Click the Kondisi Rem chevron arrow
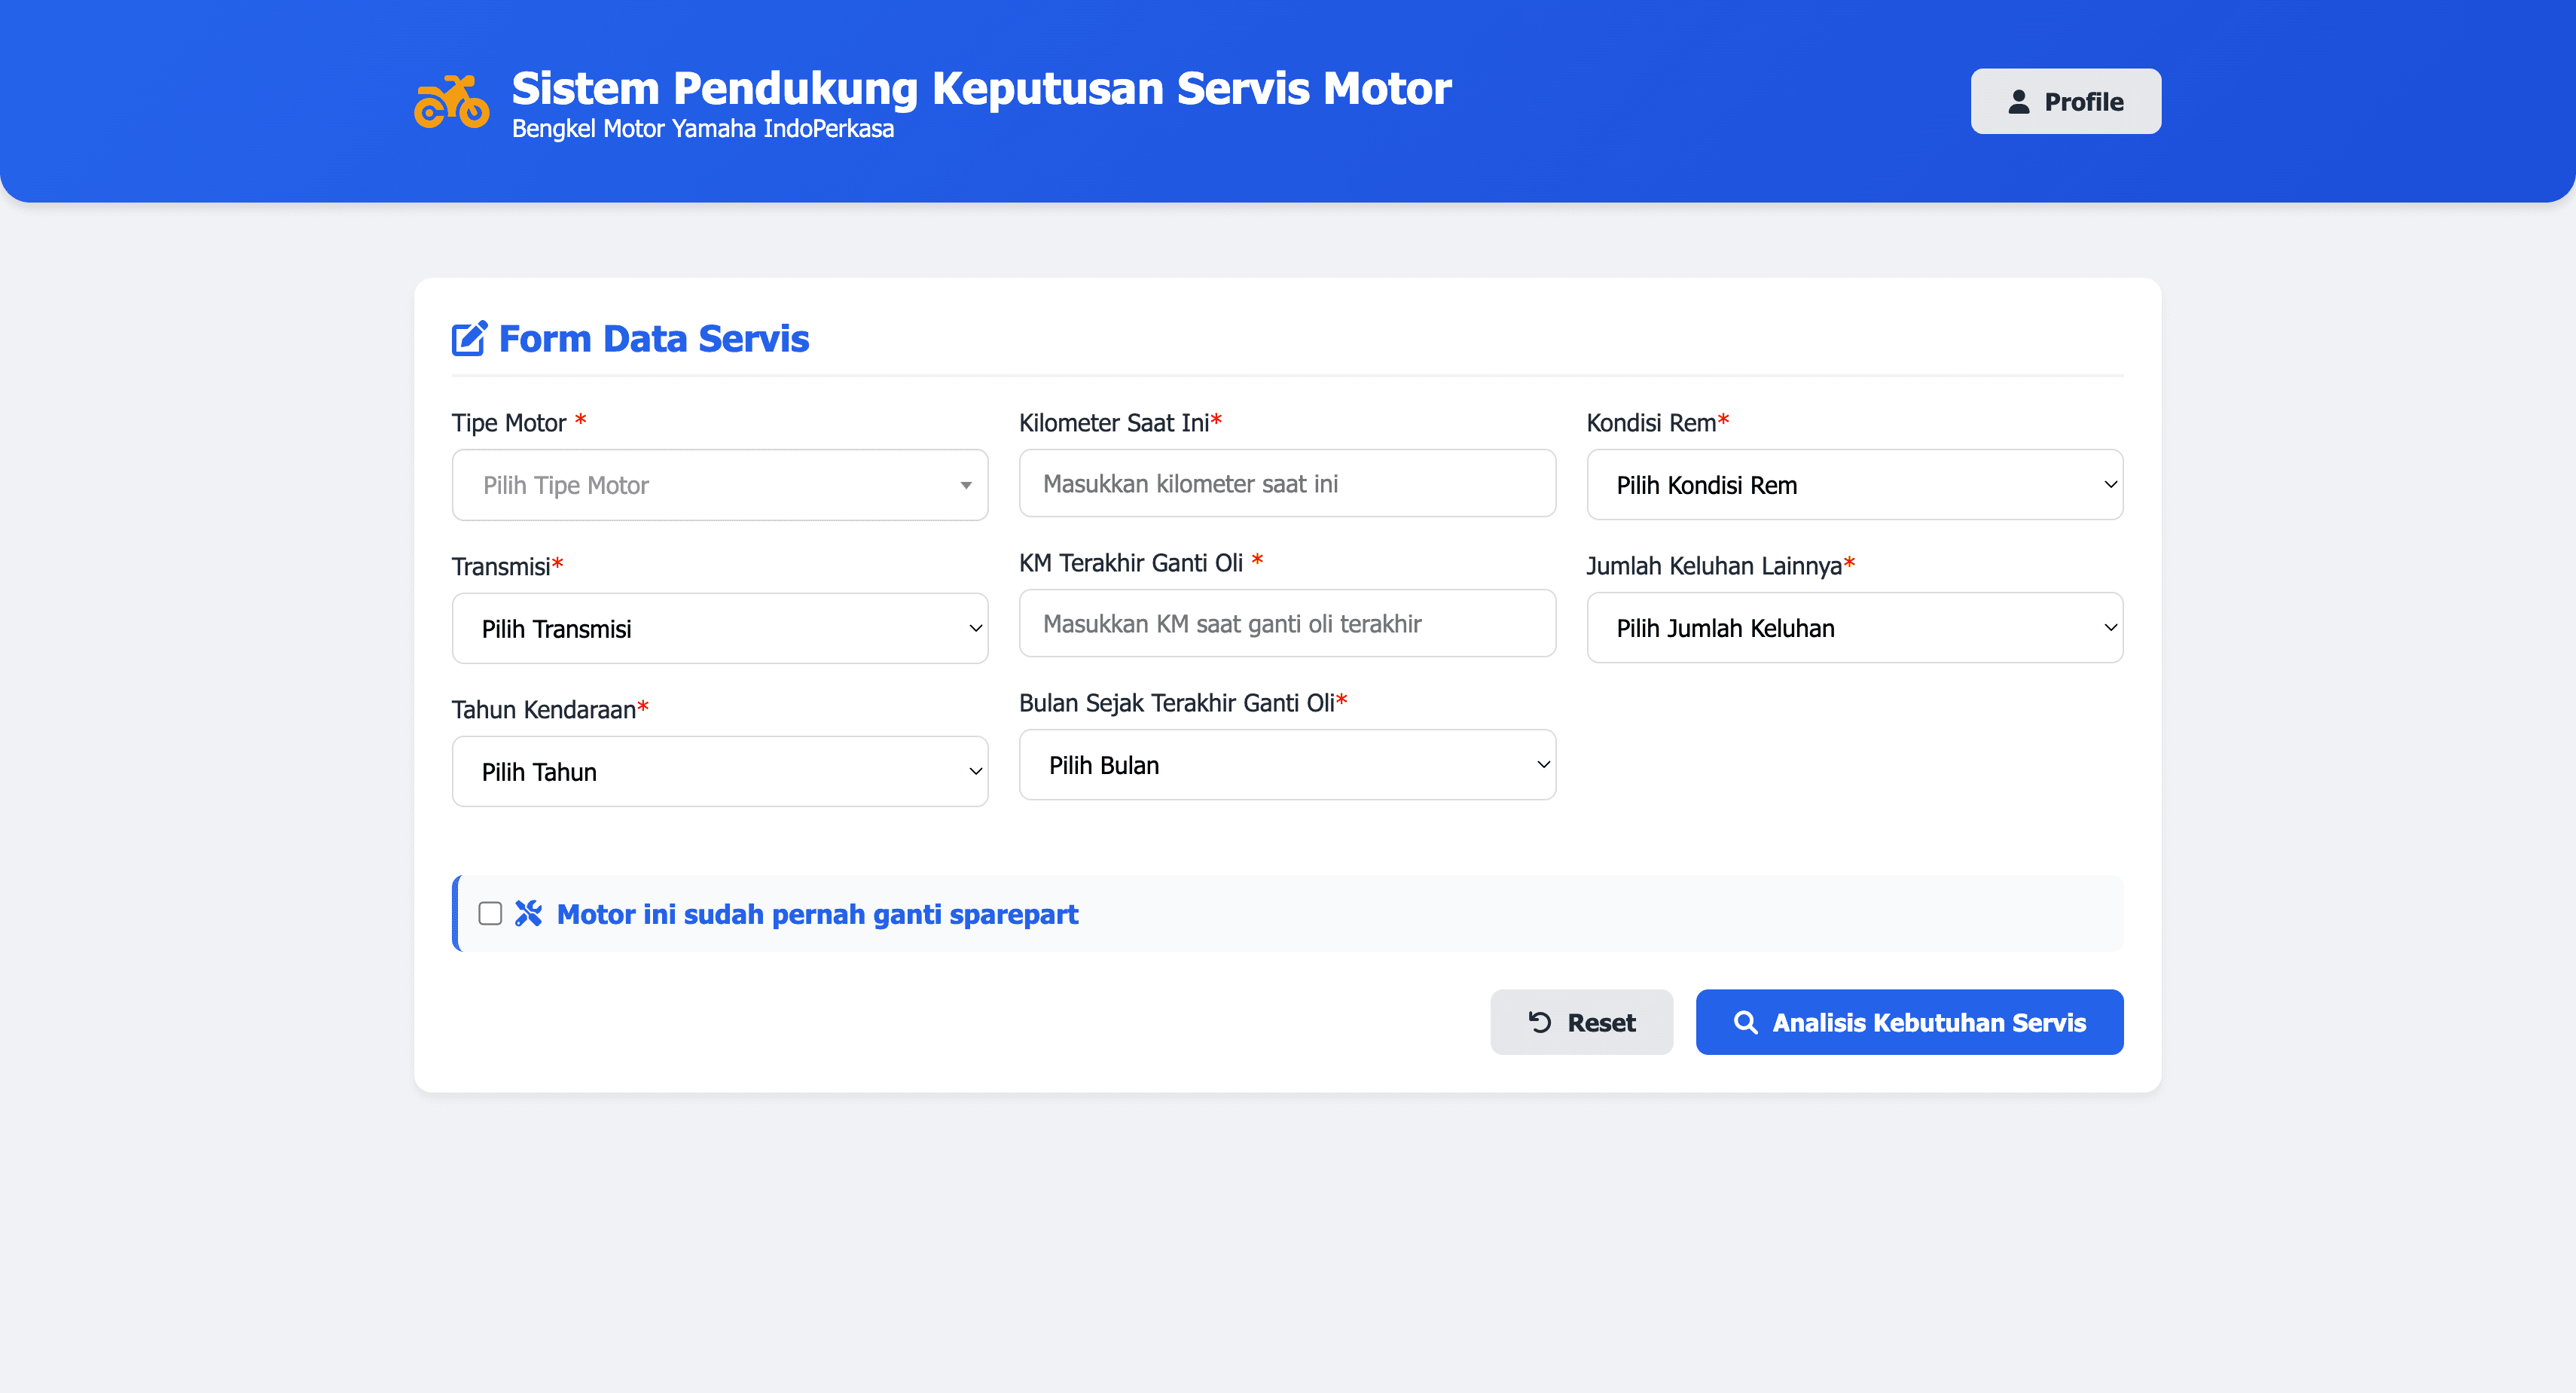 2110,485
